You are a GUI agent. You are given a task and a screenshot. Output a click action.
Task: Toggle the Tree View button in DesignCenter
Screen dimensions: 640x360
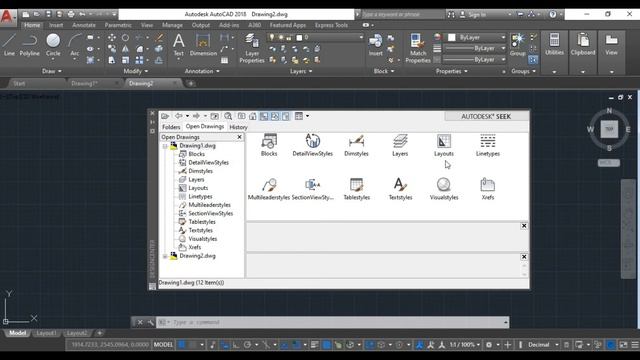(264, 116)
